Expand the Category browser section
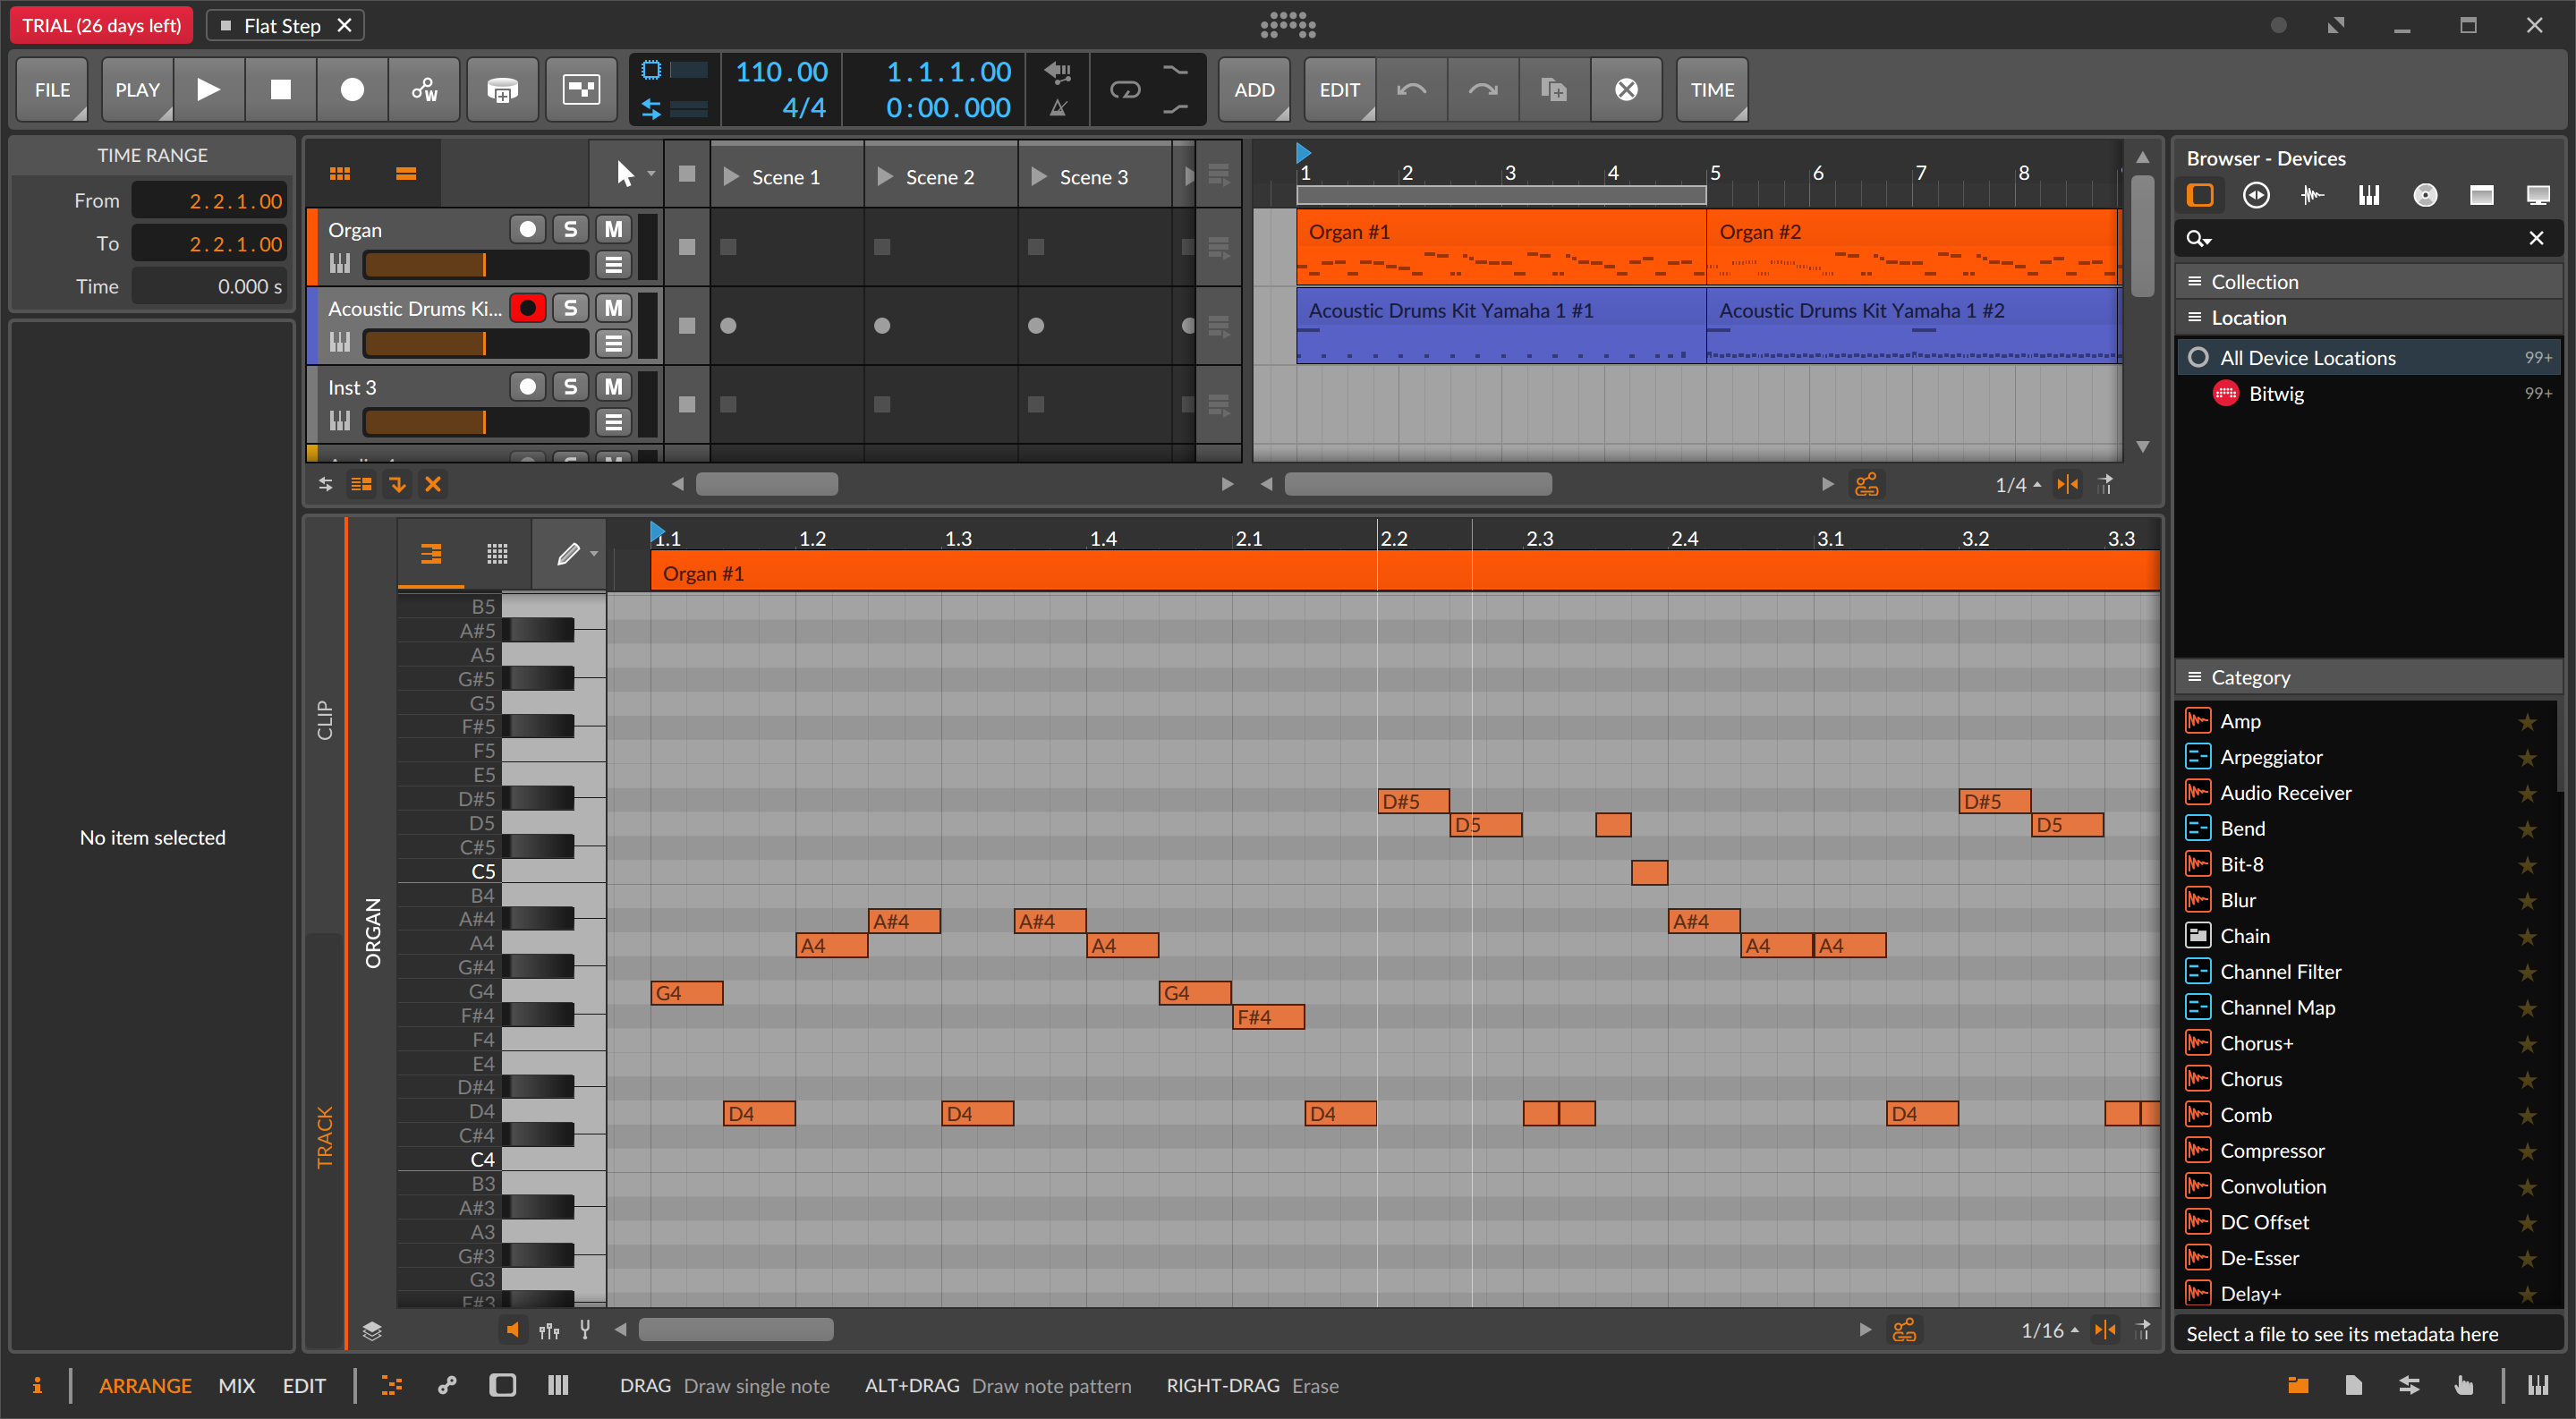 [x=2368, y=677]
